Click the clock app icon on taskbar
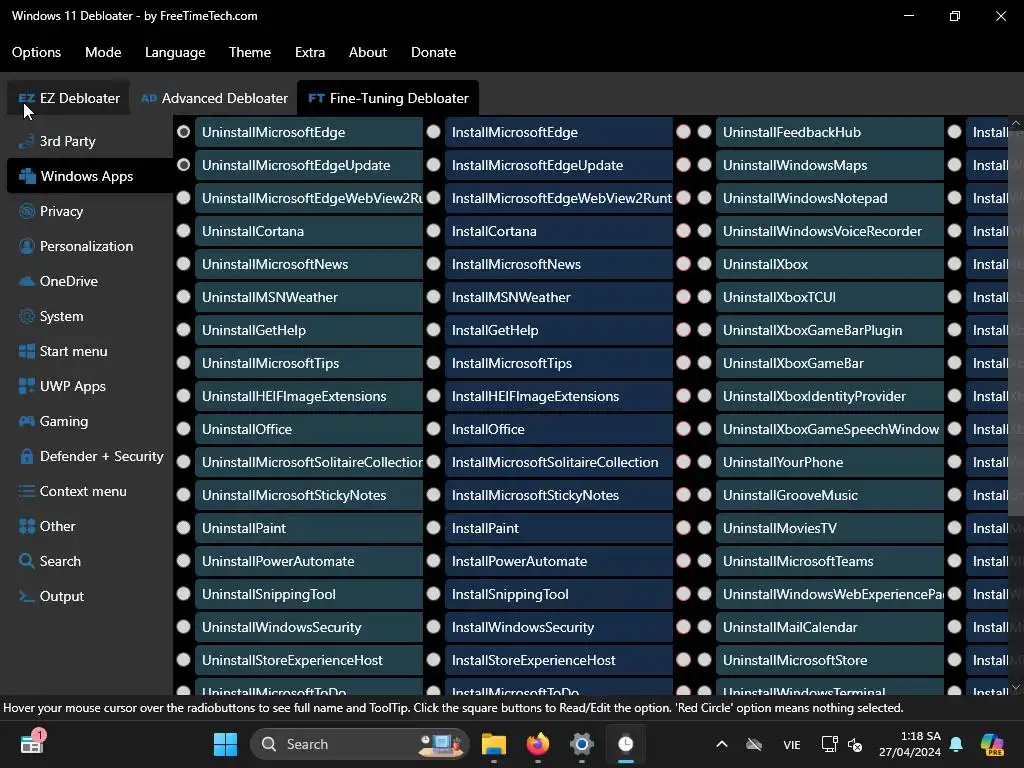Viewport: 1024px width, 768px height. pyautogui.click(x=626, y=744)
